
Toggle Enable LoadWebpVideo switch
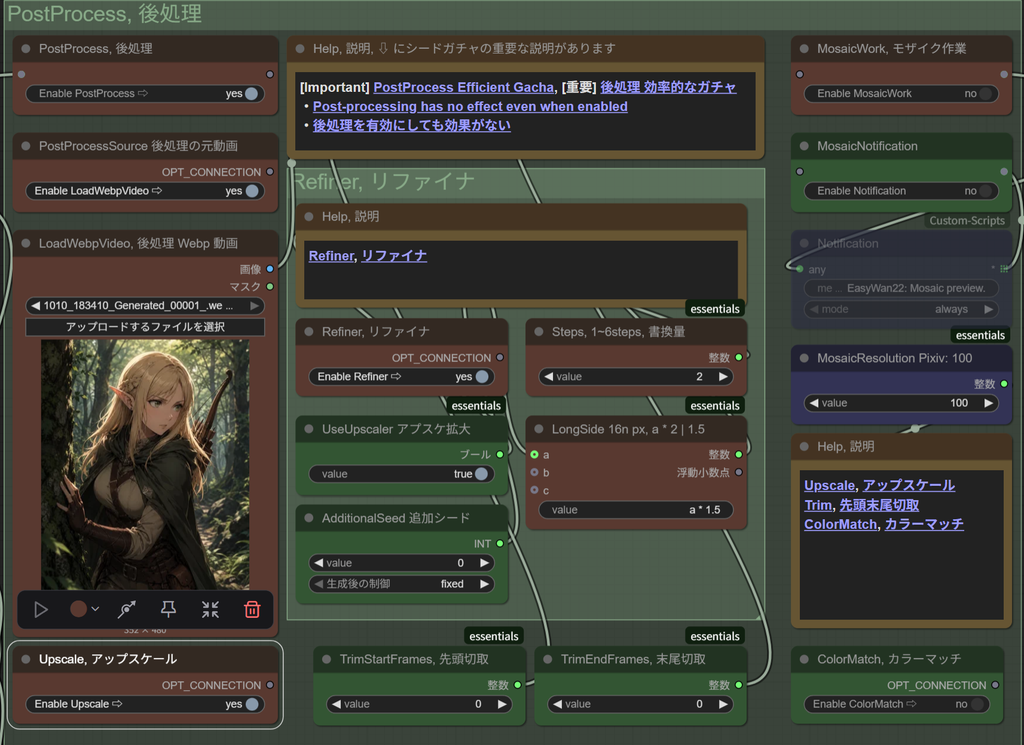click(x=251, y=191)
